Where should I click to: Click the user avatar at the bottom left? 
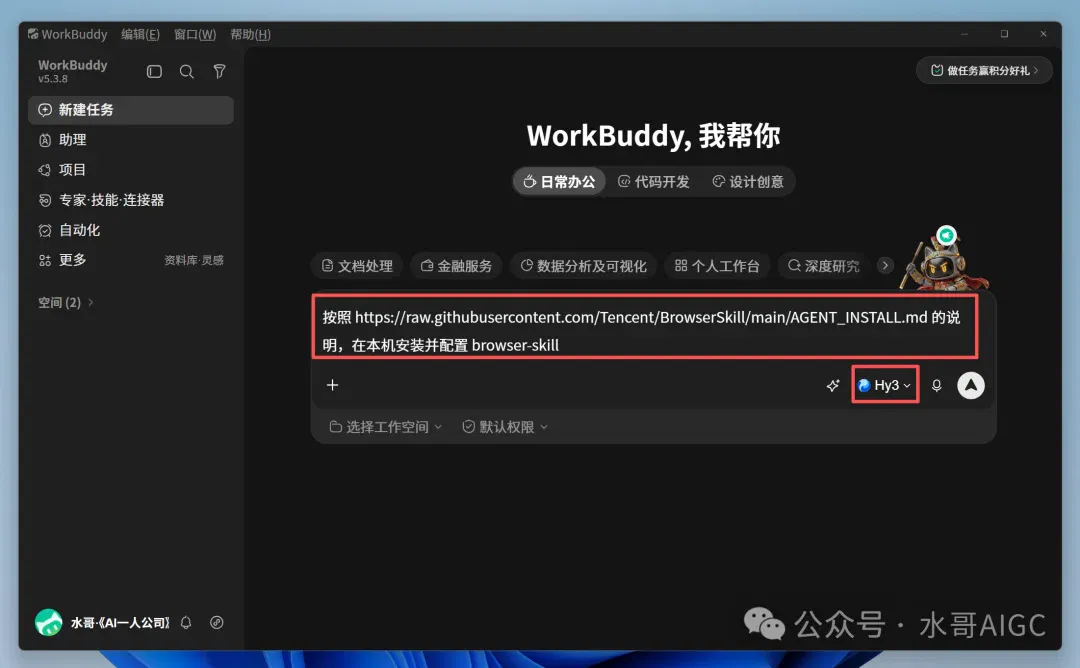(49, 623)
